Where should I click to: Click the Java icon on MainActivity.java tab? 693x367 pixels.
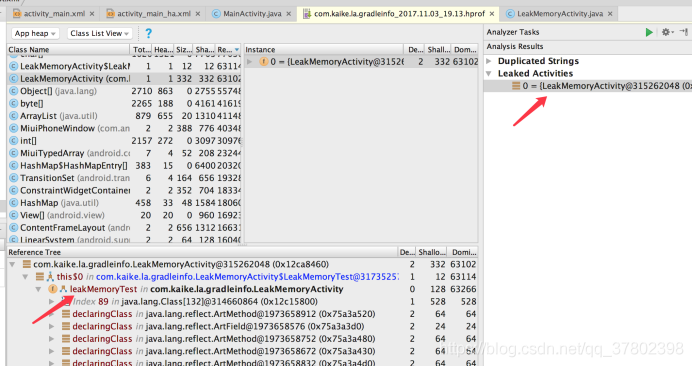pos(216,14)
